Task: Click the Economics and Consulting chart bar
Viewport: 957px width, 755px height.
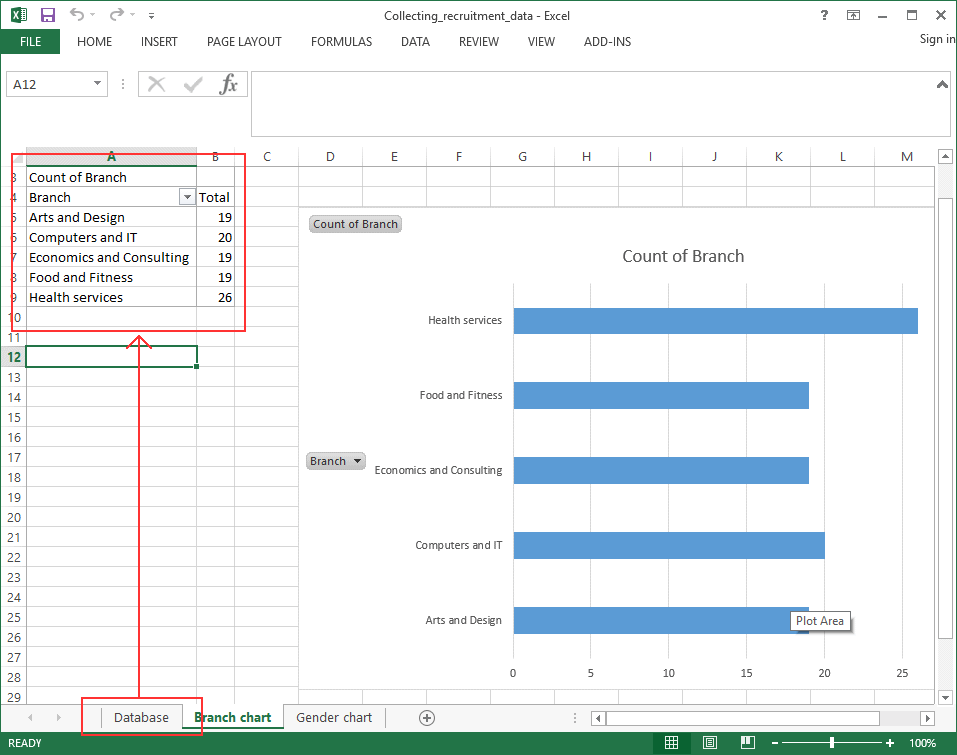Action: click(661, 471)
